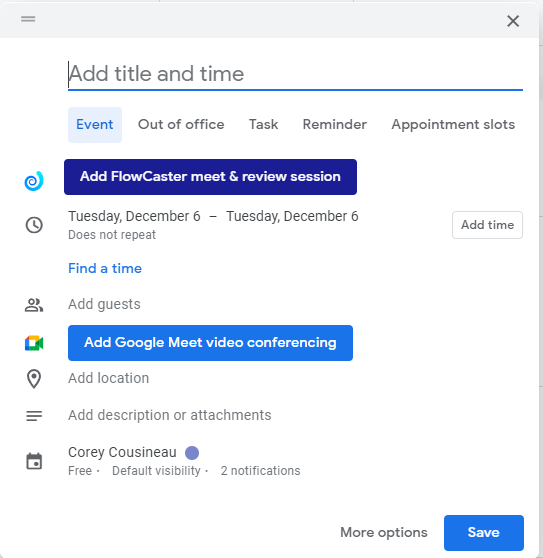Click the calendar icon beside Corey Cousineau
Image resolution: width=543 pixels, height=558 pixels.
[34, 461]
